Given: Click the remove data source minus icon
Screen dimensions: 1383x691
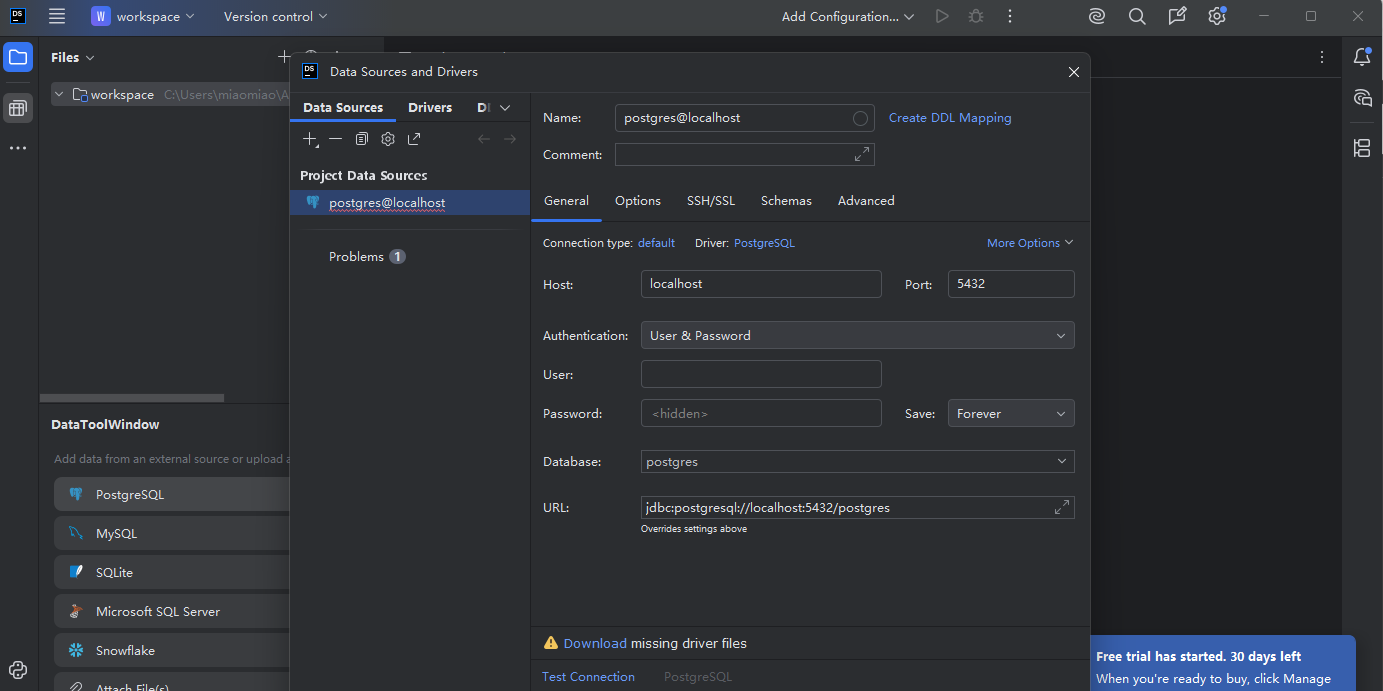Looking at the screenshot, I should 336,139.
